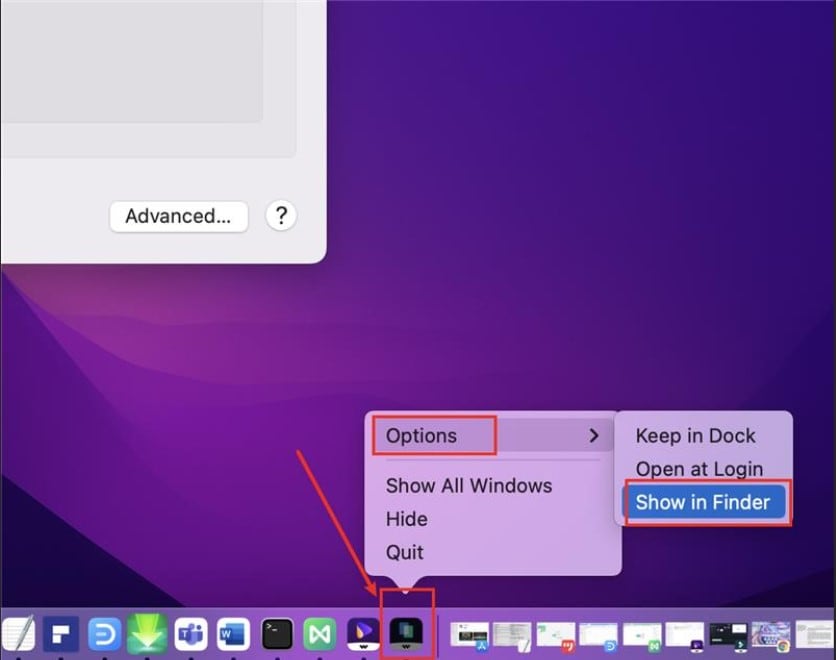Image resolution: width=836 pixels, height=660 pixels.
Task: Restore minimized window with red badge
Action: click(x=556, y=636)
